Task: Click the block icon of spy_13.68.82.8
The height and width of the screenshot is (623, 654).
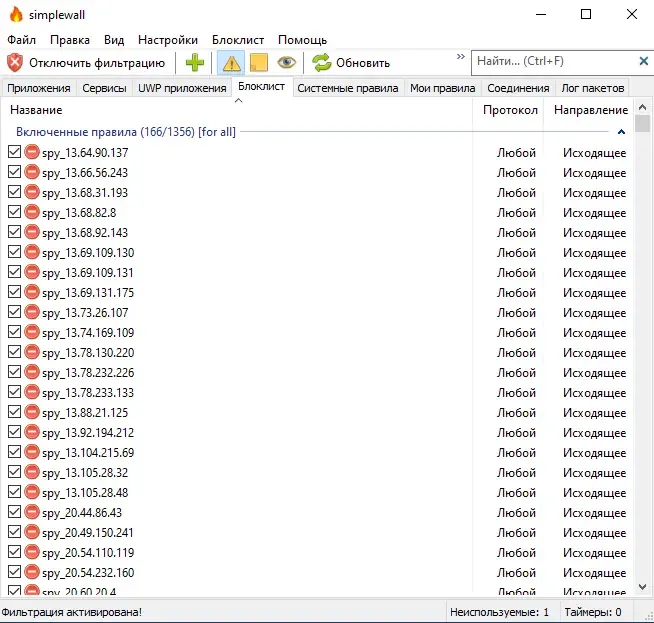Action: point(32,212)
